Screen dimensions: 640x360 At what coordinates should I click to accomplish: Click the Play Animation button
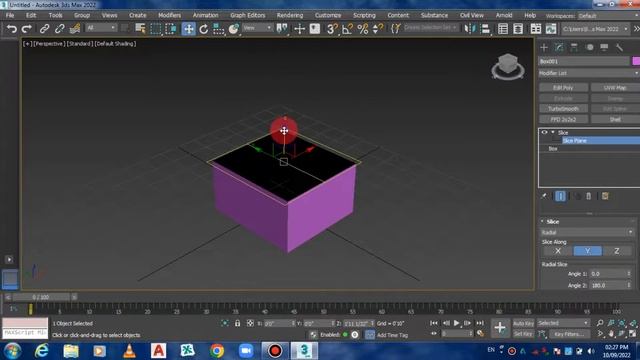coord(456,323)
